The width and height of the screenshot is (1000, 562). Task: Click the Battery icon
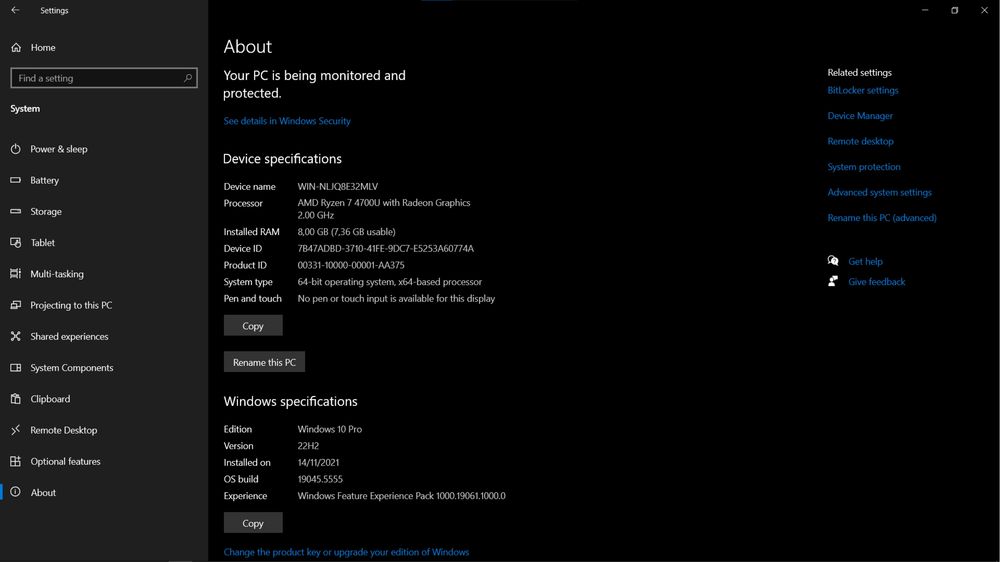[15, 180]
